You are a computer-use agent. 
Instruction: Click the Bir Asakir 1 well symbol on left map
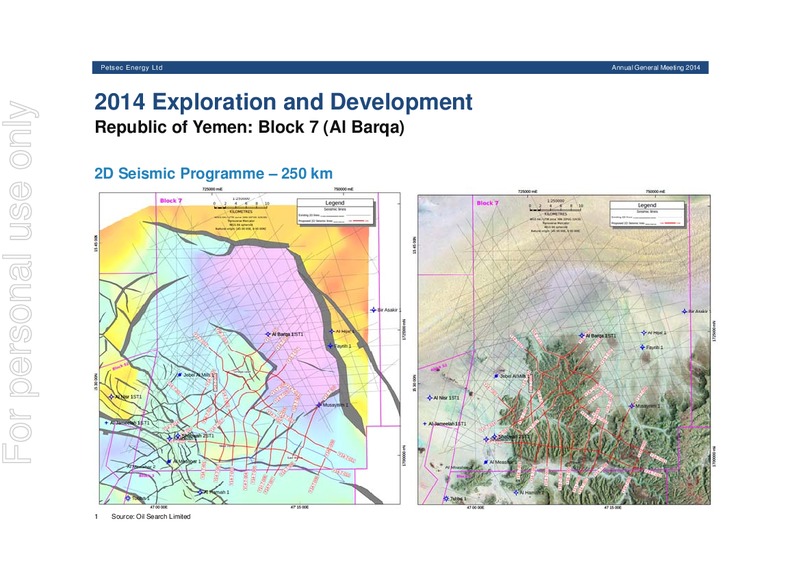coord(373,310)
